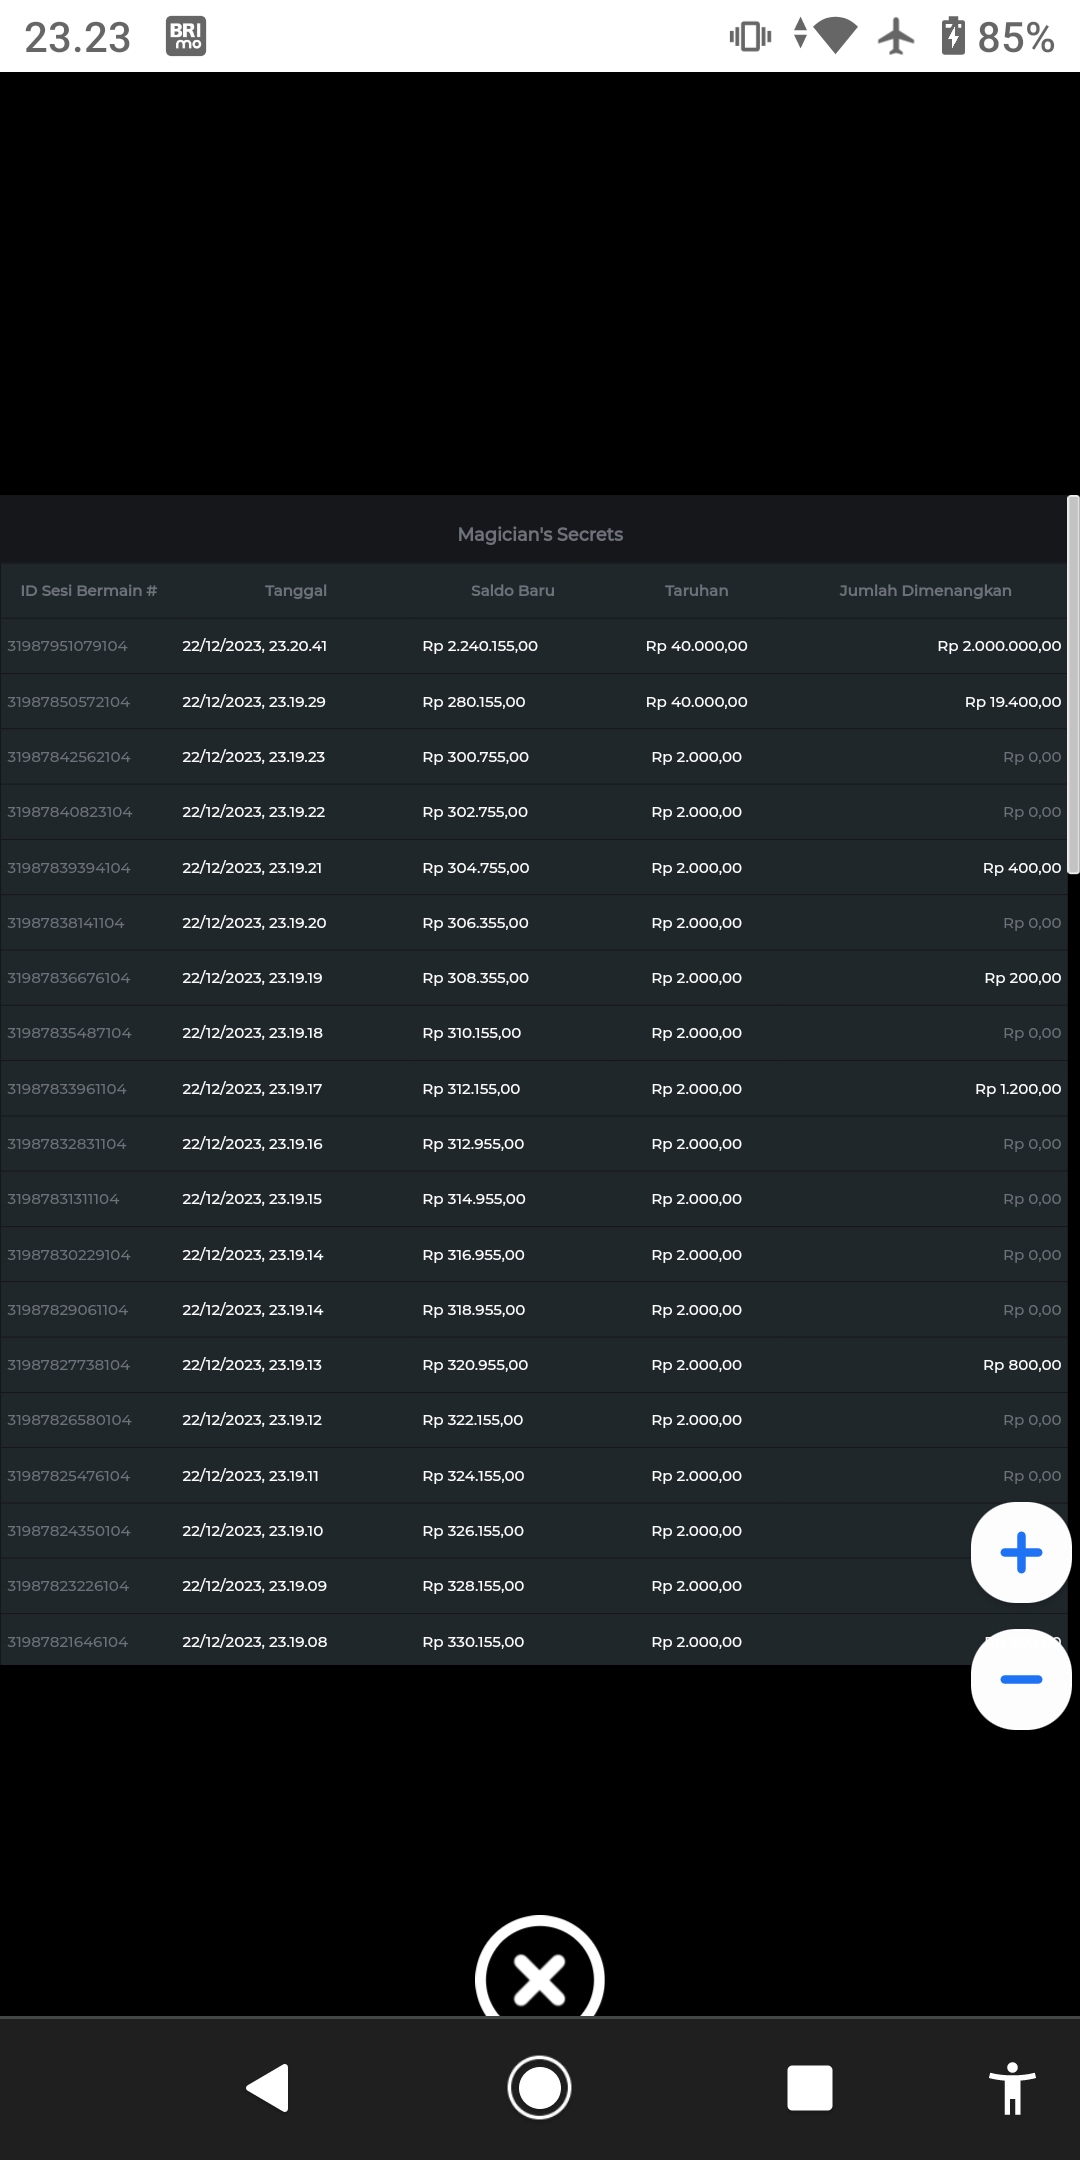Select session ID 31987850572104
This screenshot has width=1080, height=2160.
(x=68, y=702)
